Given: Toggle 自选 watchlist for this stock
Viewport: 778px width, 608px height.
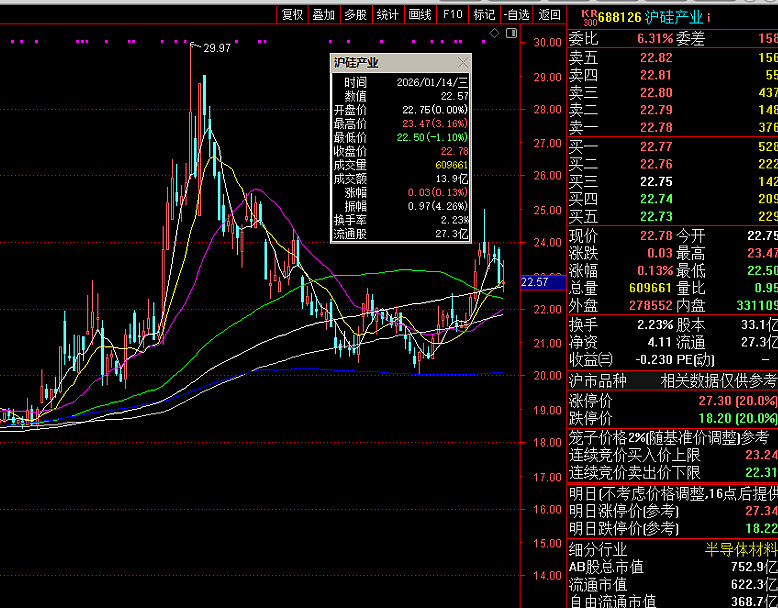Looking at the screenshot, I should tap(515, 14).
